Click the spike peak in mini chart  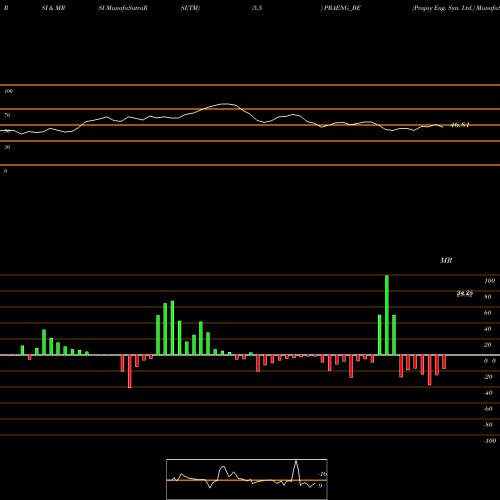pyautogui.click(x=296, y=462)
